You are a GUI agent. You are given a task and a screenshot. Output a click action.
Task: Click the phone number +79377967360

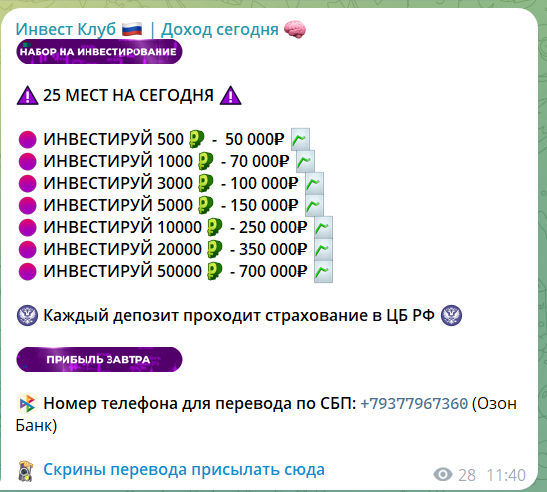413,404
